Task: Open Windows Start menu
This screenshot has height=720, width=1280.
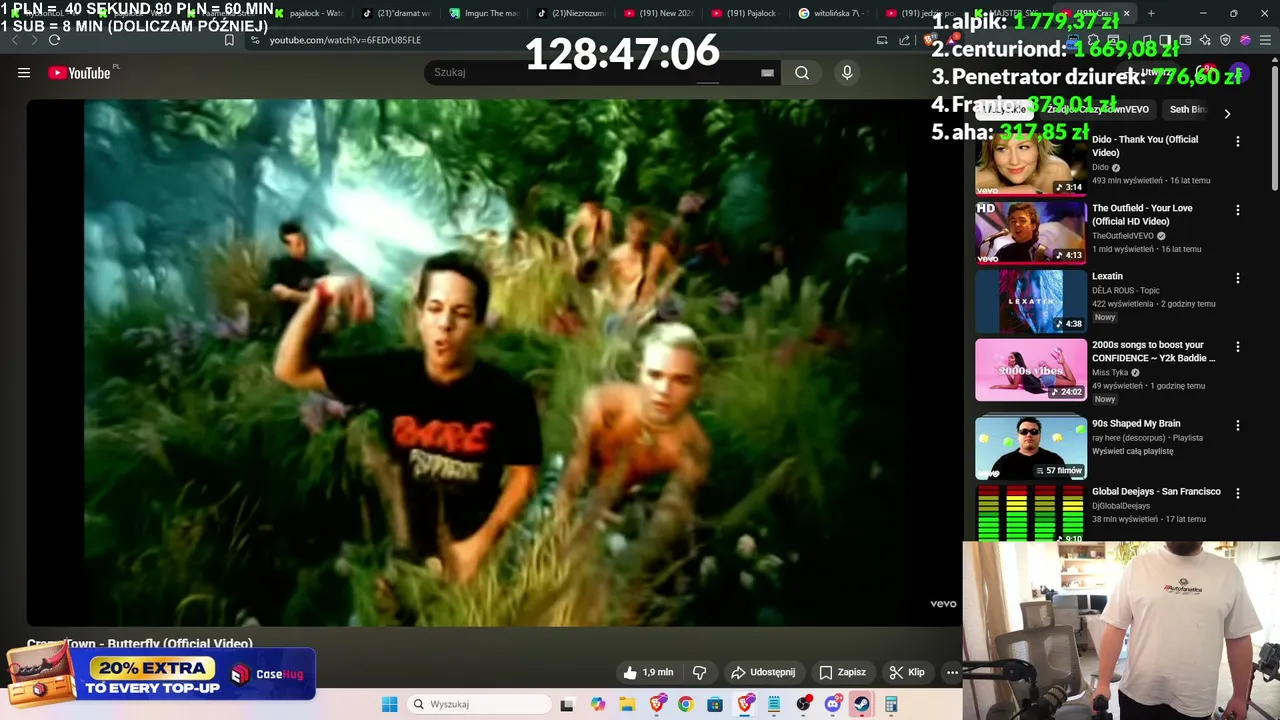Action: pyautogui.click(x=389, y=704)
